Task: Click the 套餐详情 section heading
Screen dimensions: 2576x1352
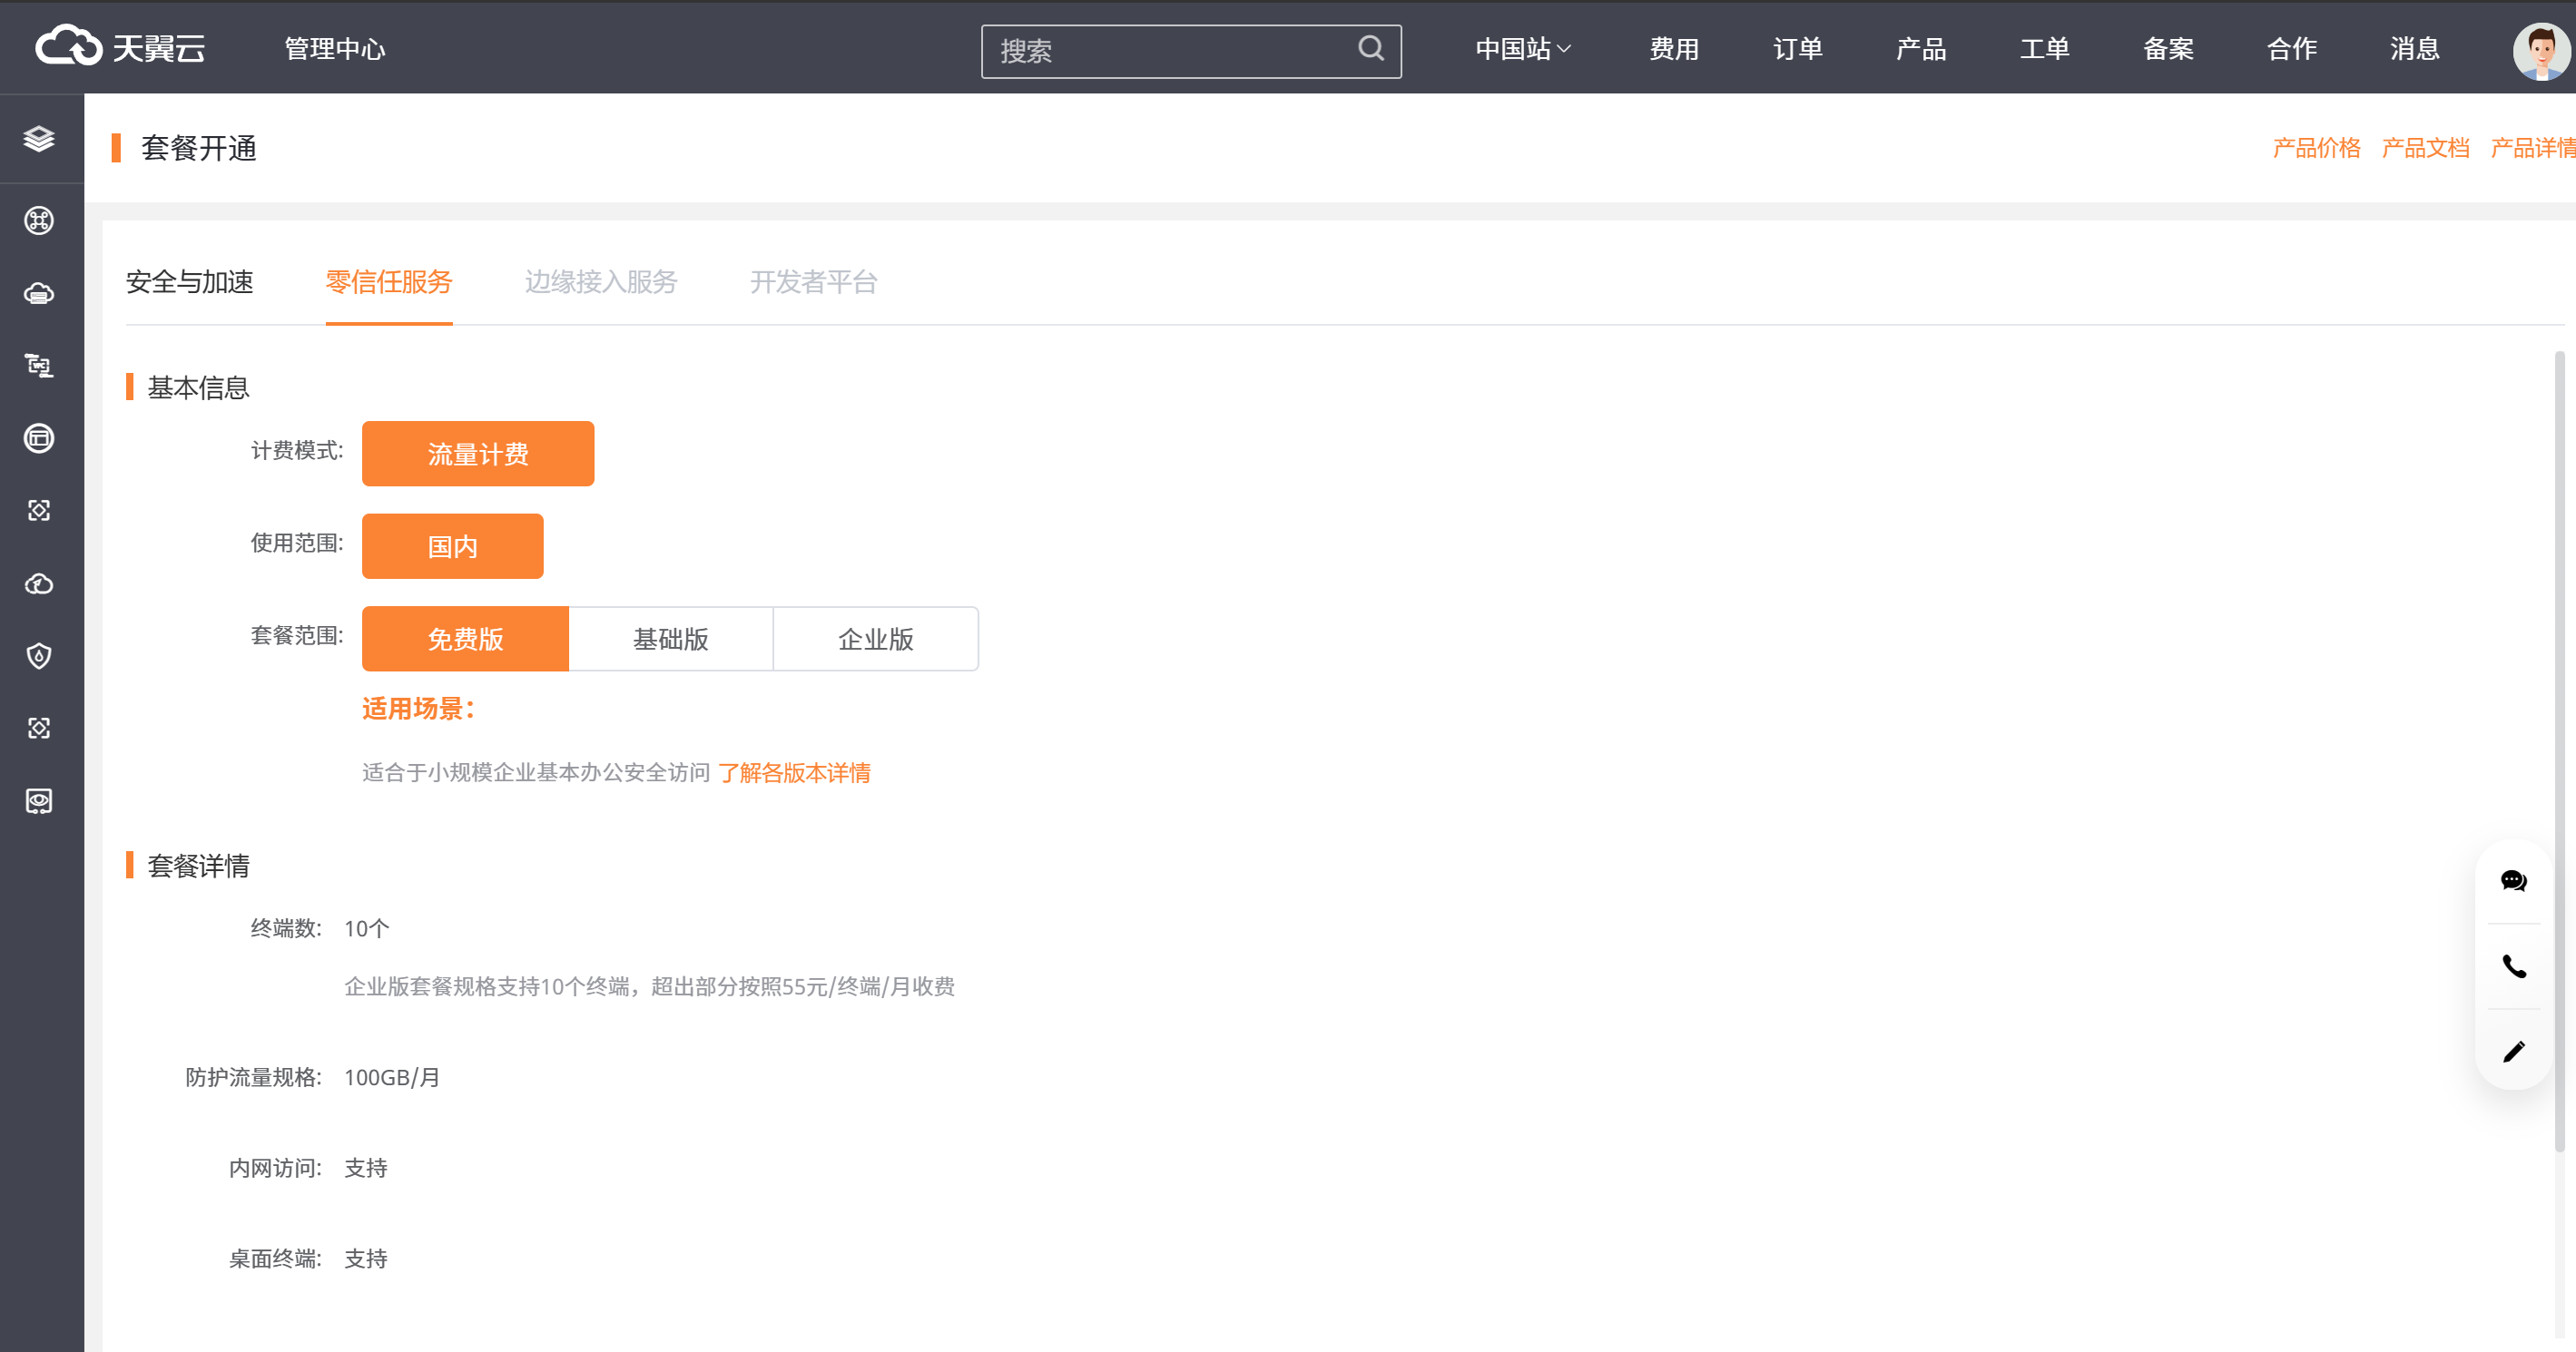Action: point(198,865)
